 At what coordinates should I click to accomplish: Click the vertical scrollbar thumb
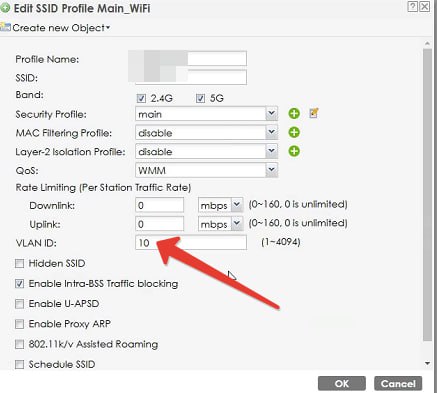click(427, 195)
